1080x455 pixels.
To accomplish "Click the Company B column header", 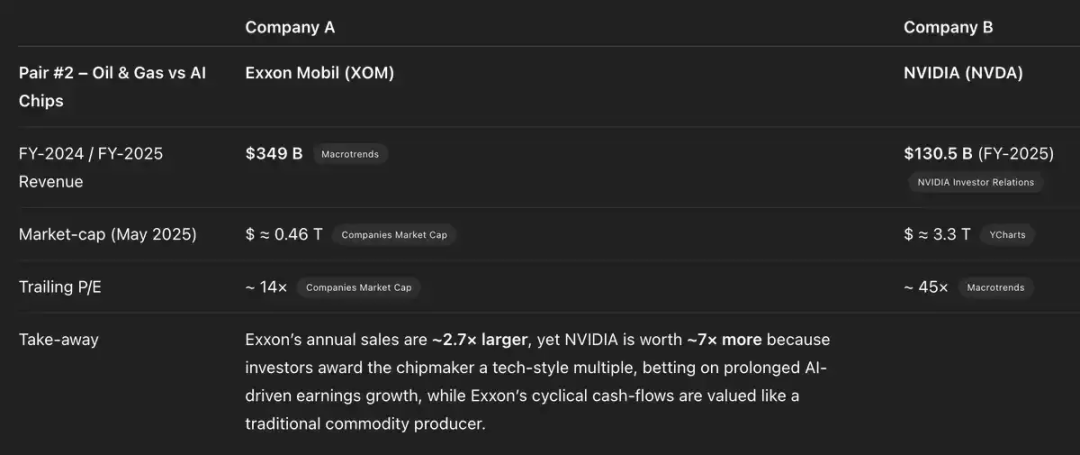I will (x=948, y=27).
